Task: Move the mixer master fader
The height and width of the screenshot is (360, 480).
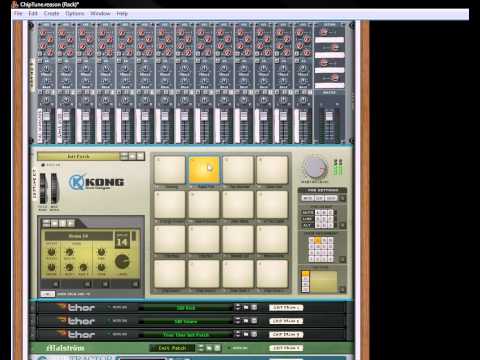Action: point(329,116)
